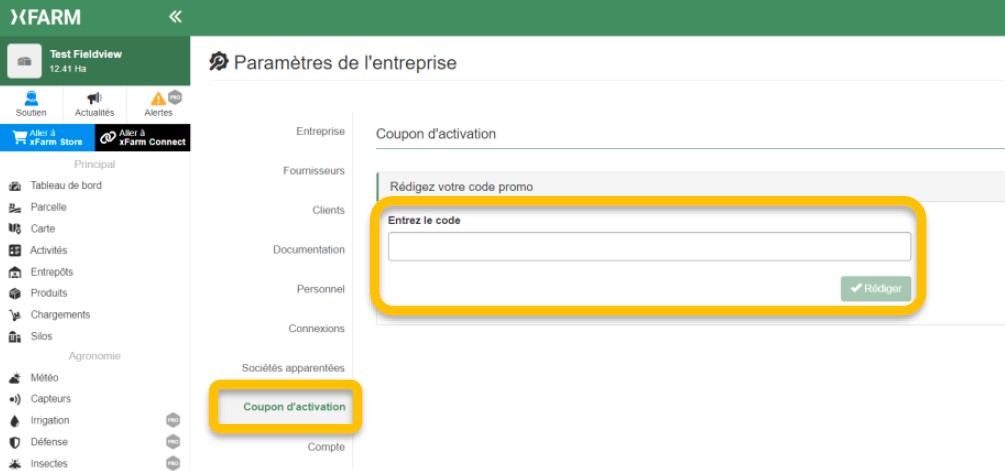Switch to Personnel settings tab

click(x=320, y=289)
